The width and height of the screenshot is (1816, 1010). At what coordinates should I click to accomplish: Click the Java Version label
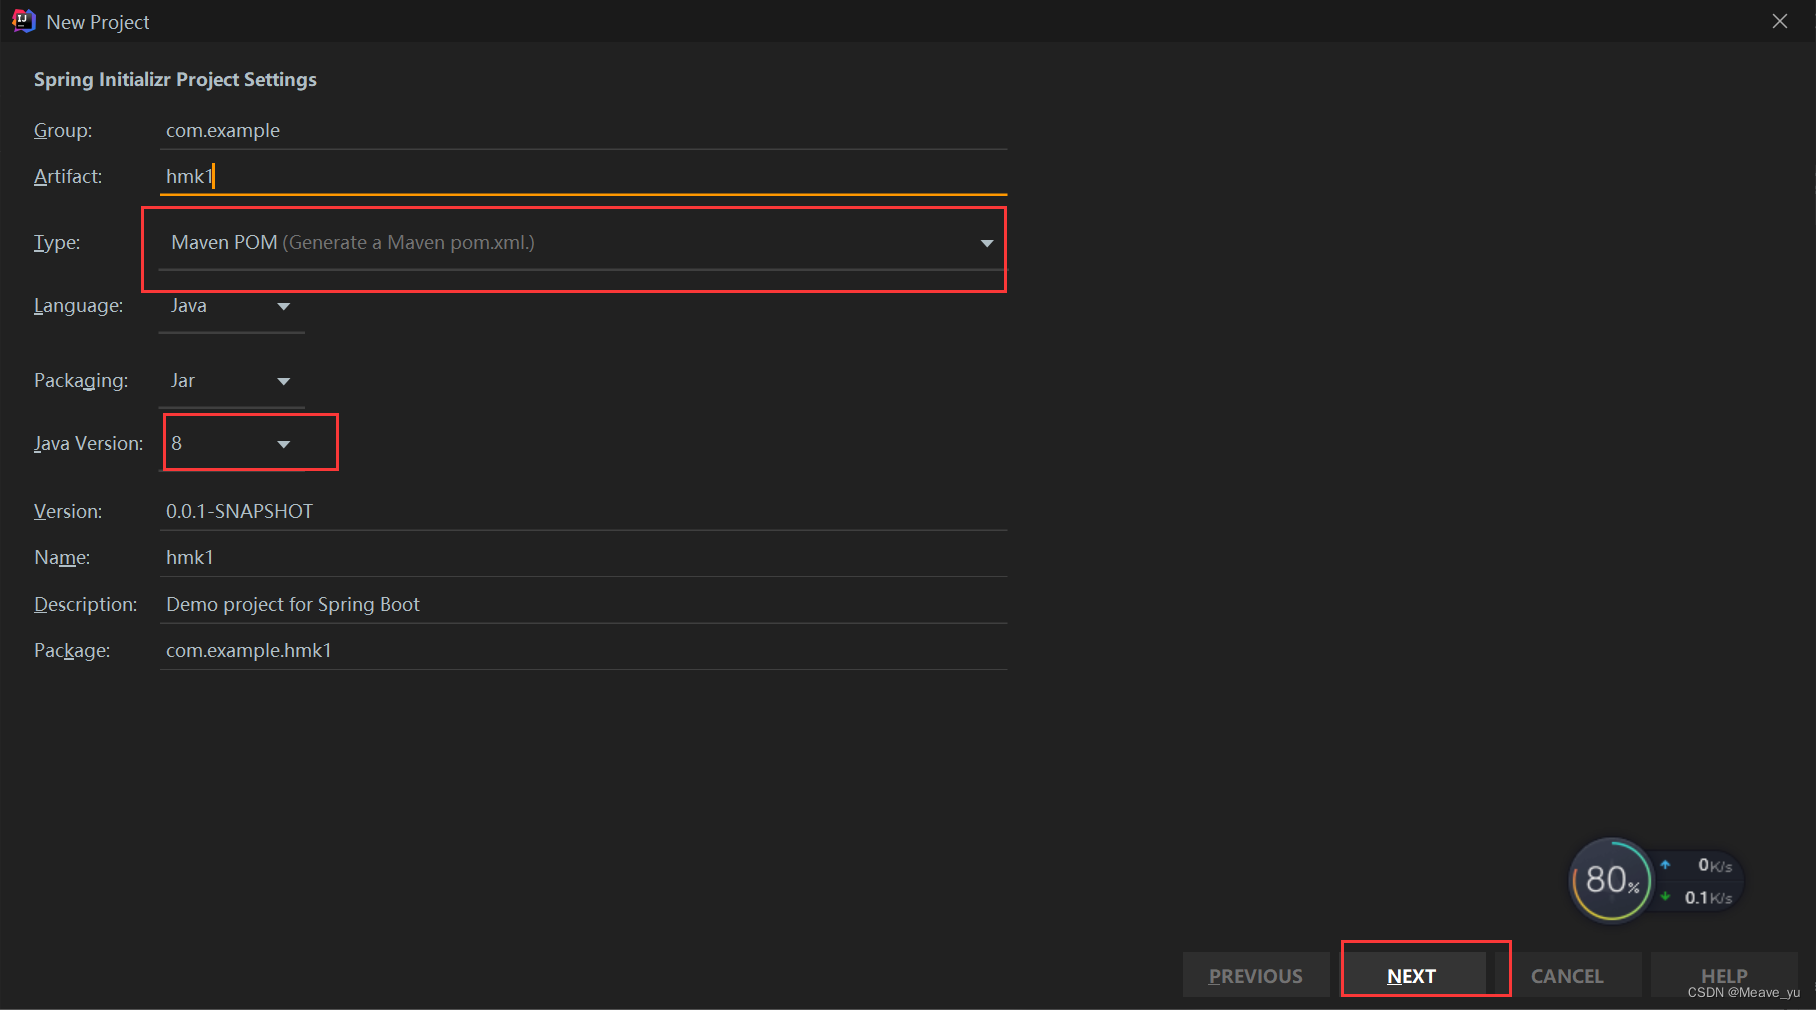point(88,443)
